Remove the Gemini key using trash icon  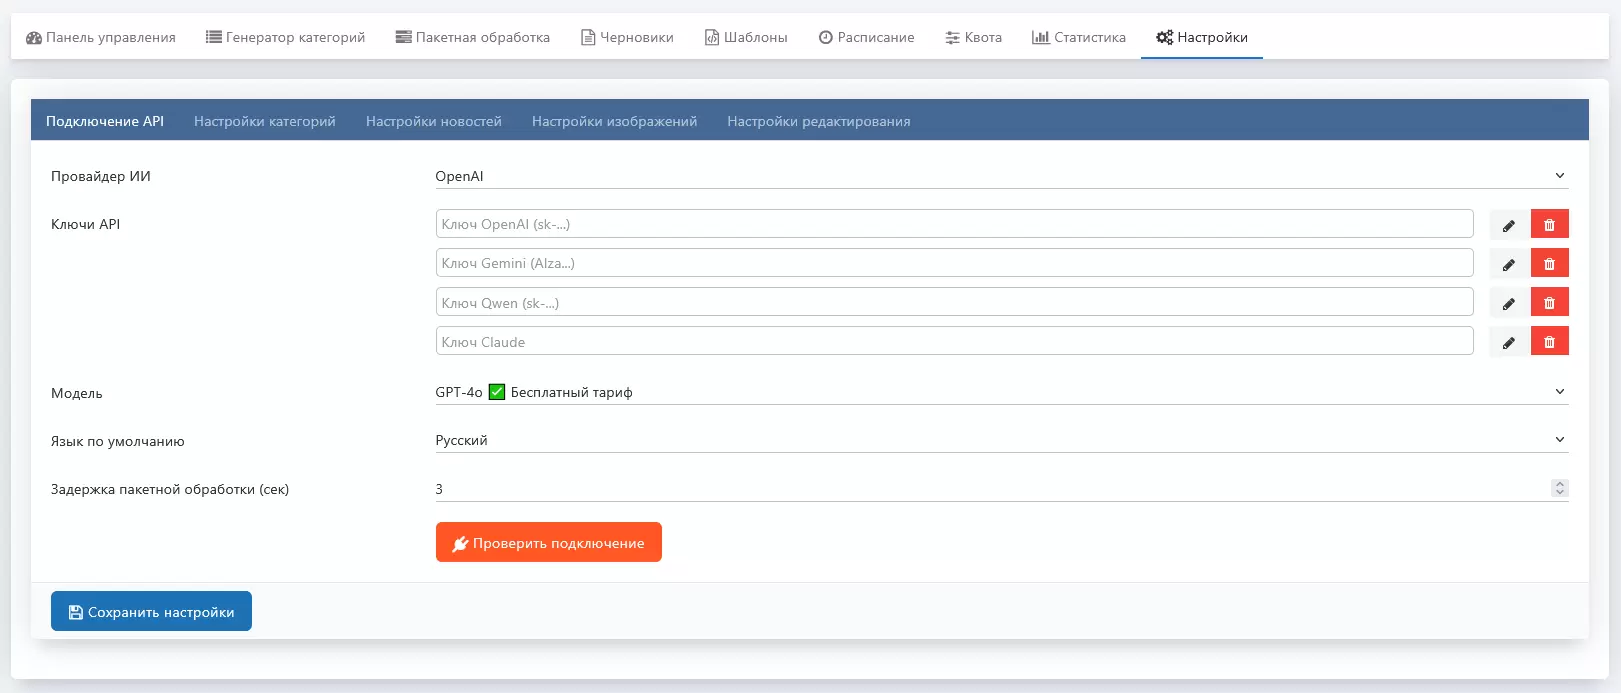click(x=1549, y=264)
